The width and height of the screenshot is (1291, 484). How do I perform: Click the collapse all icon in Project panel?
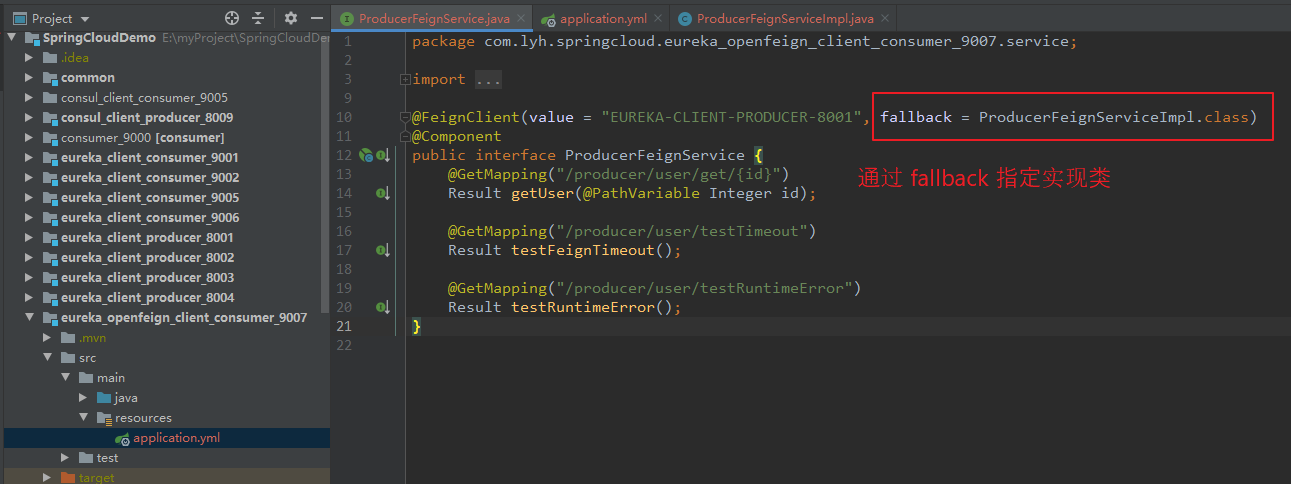tap(258, 18)
